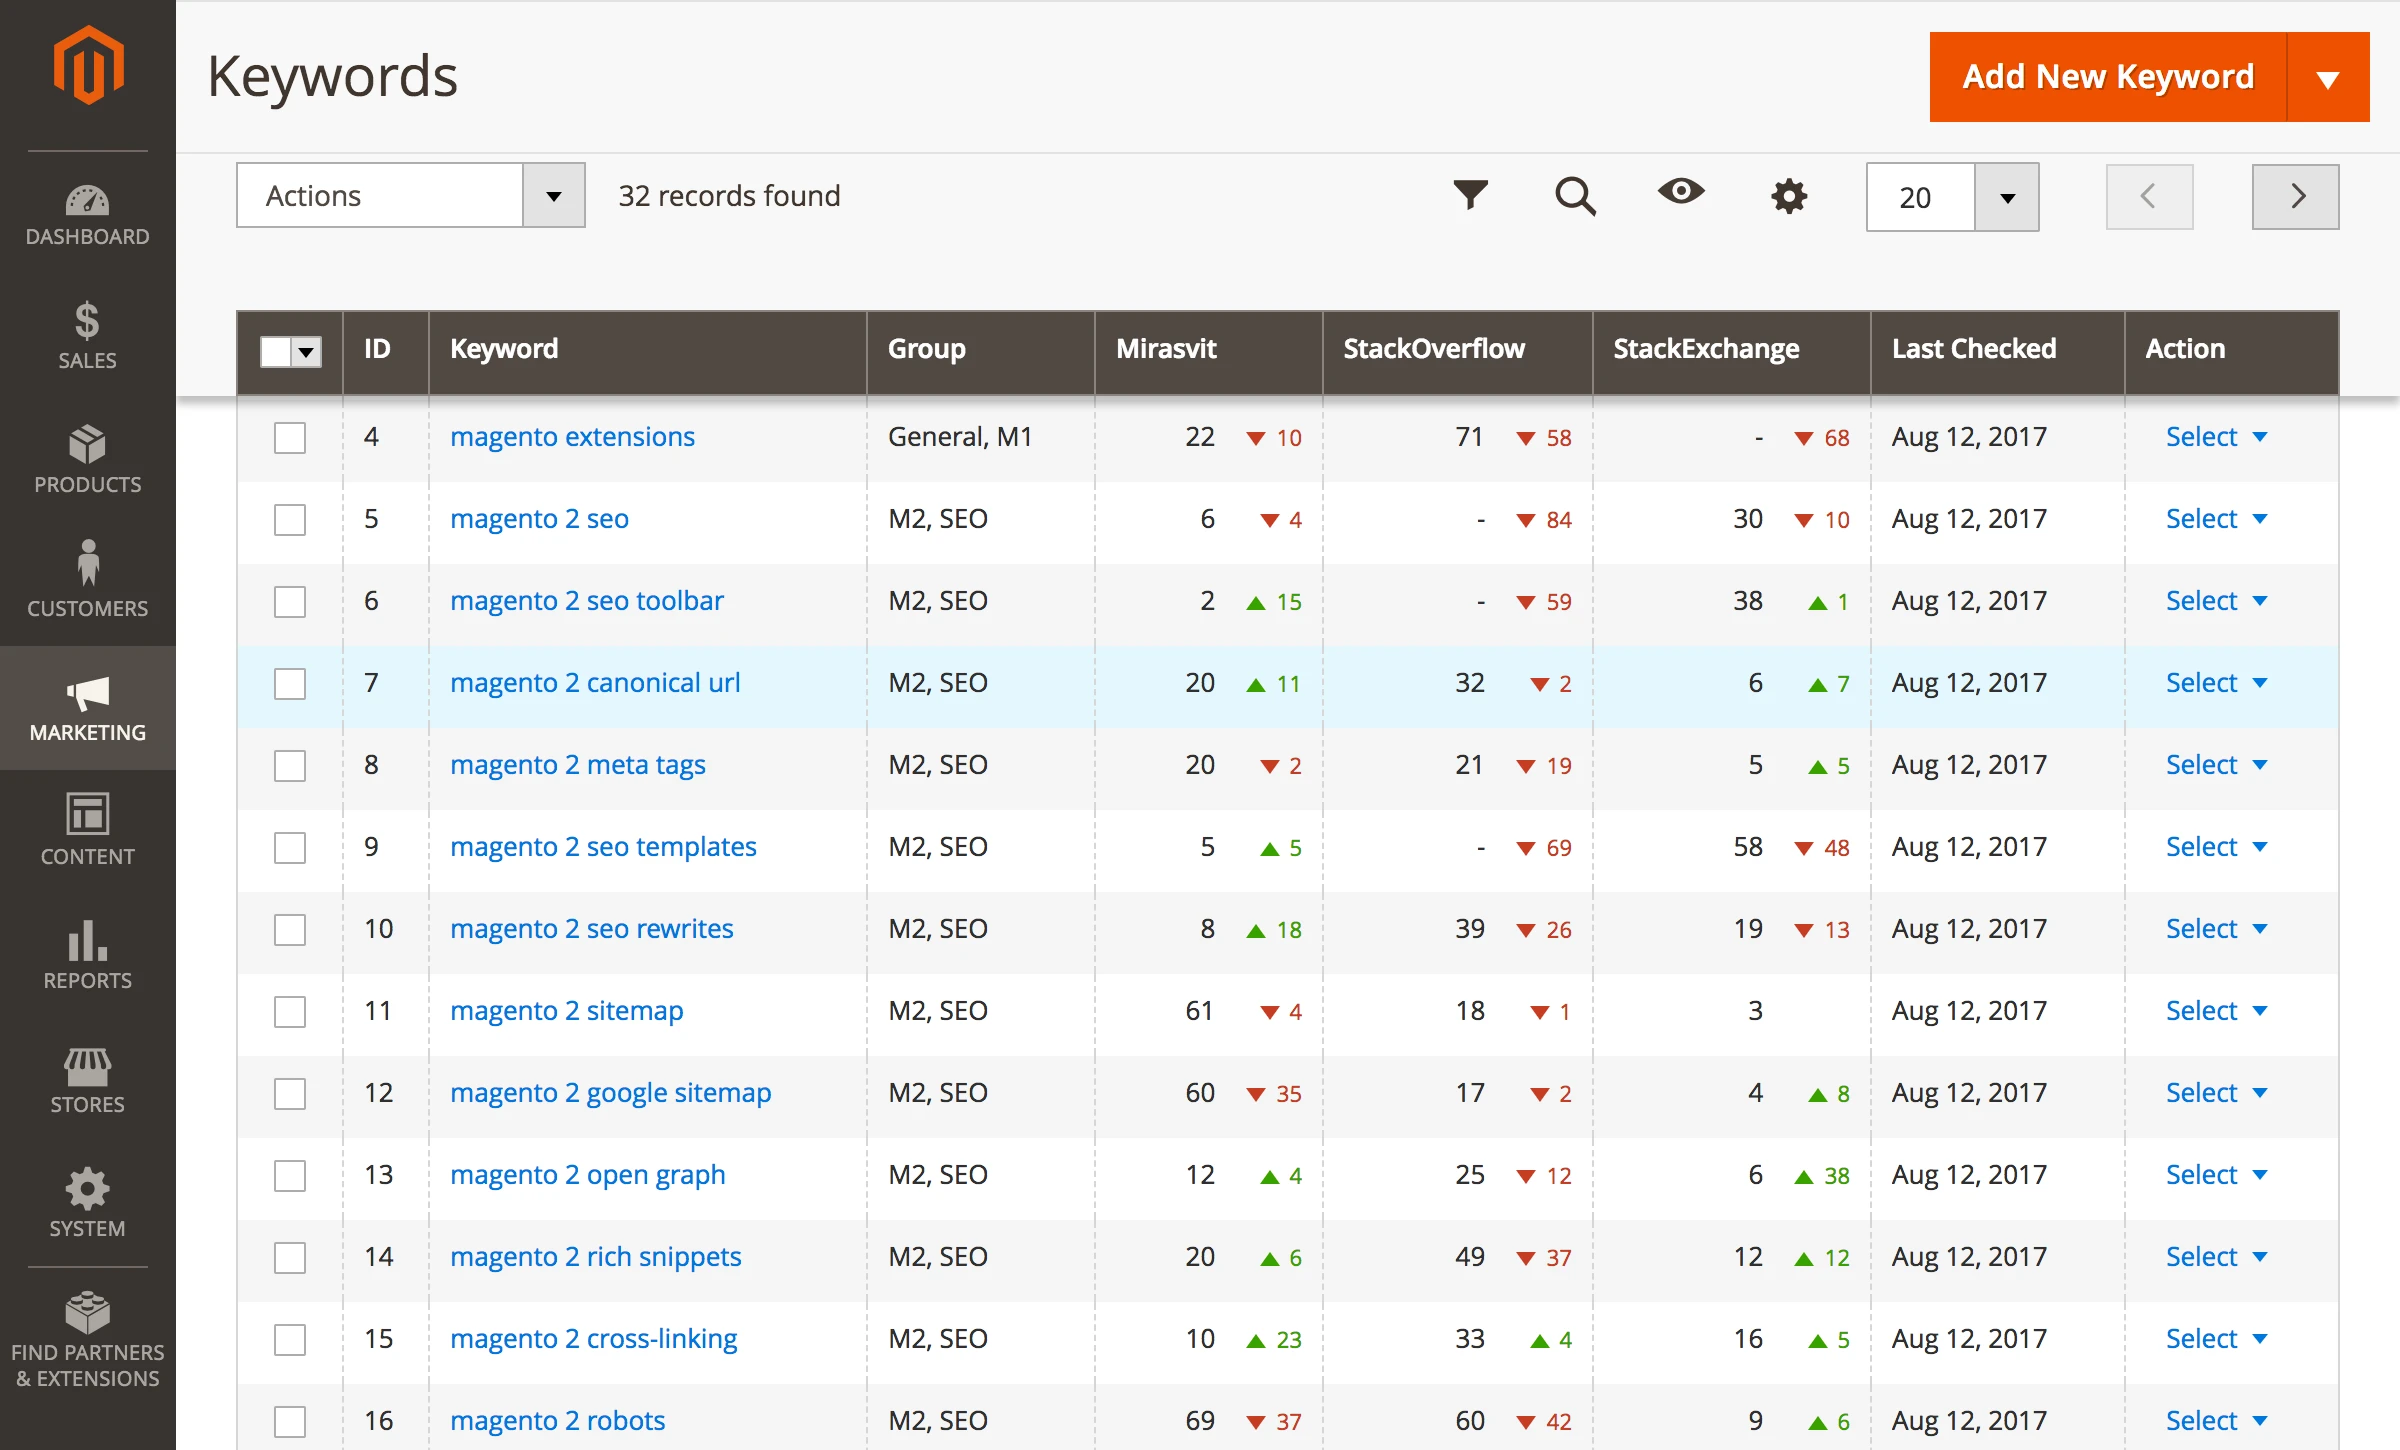Open the per-page count dropdown arrow
2400x1450 pixels.
point(2006,198)
